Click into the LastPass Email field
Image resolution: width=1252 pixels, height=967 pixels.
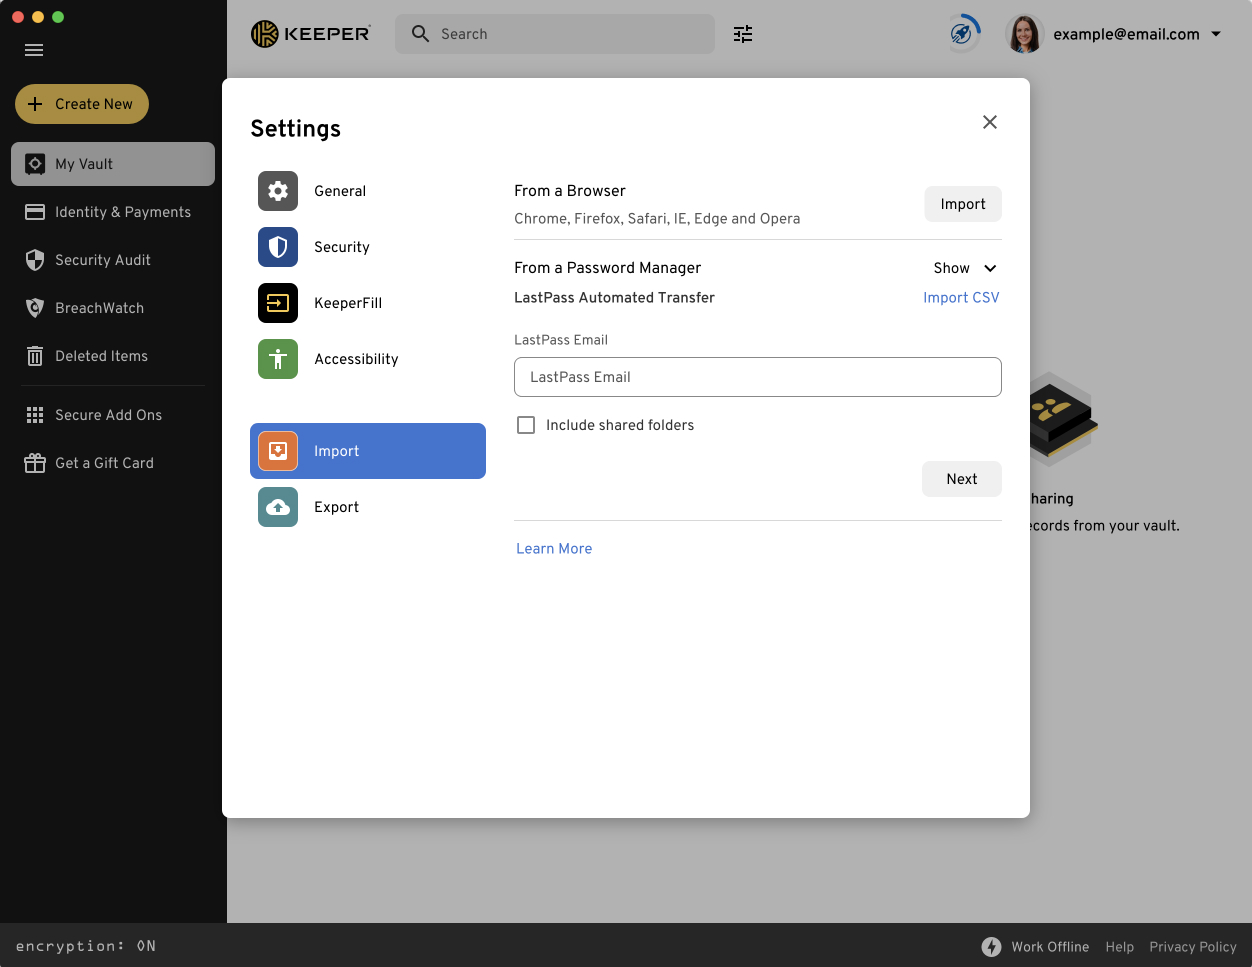coord(757,377)
